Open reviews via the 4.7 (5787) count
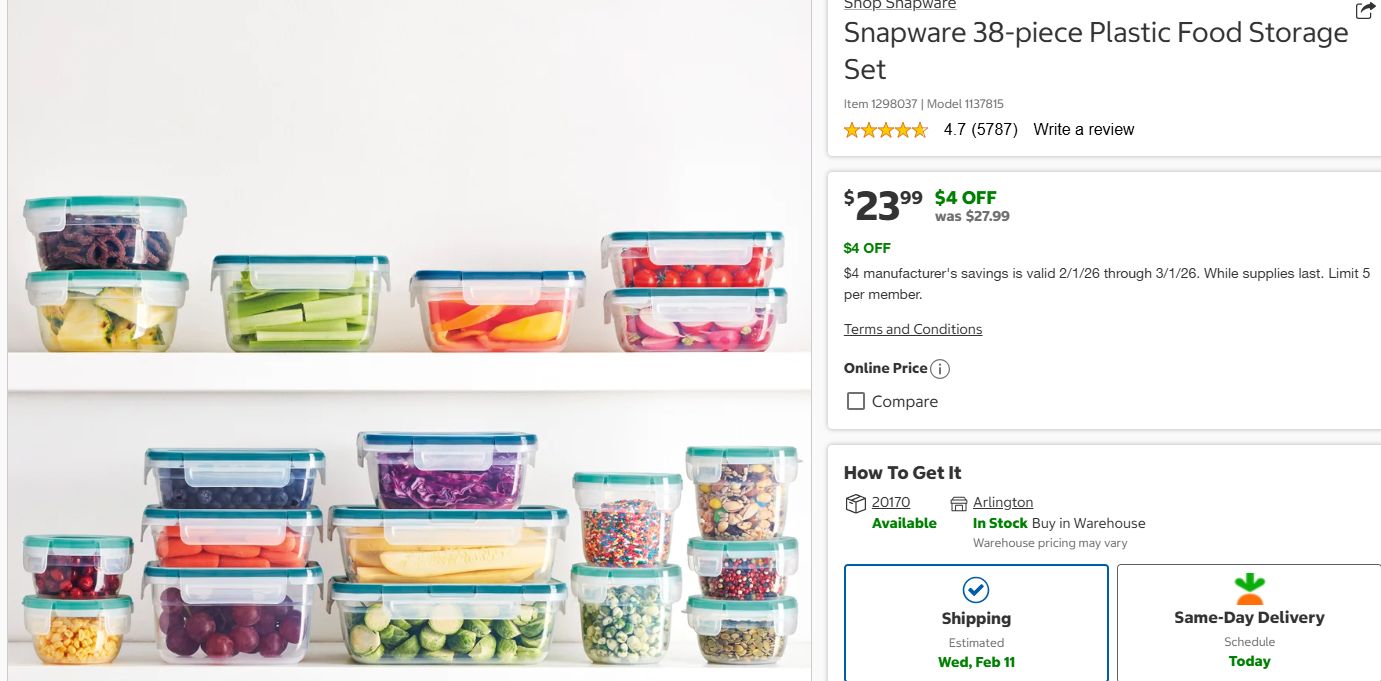The height and width of the screenshot is (681, 1381). [x=981, y=129]
